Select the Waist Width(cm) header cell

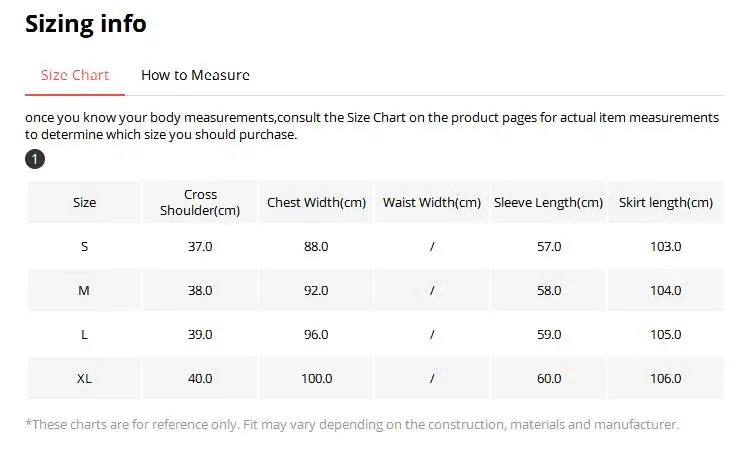point(432,203)
